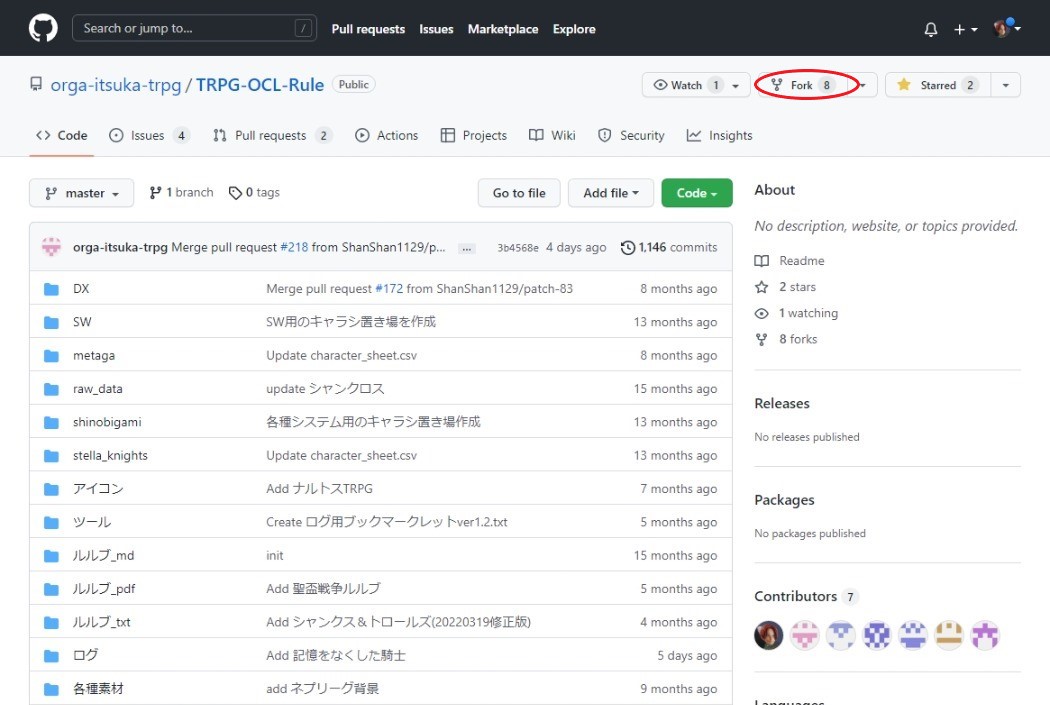
Task: Click the metaga folder icon
Action: tap(51, 356)
